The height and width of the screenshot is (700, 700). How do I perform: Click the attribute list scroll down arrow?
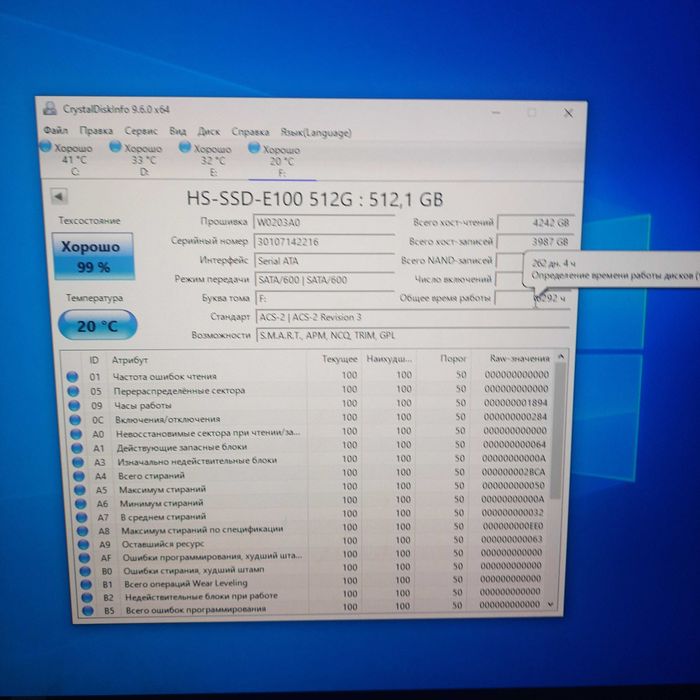(x=550, y=604)
